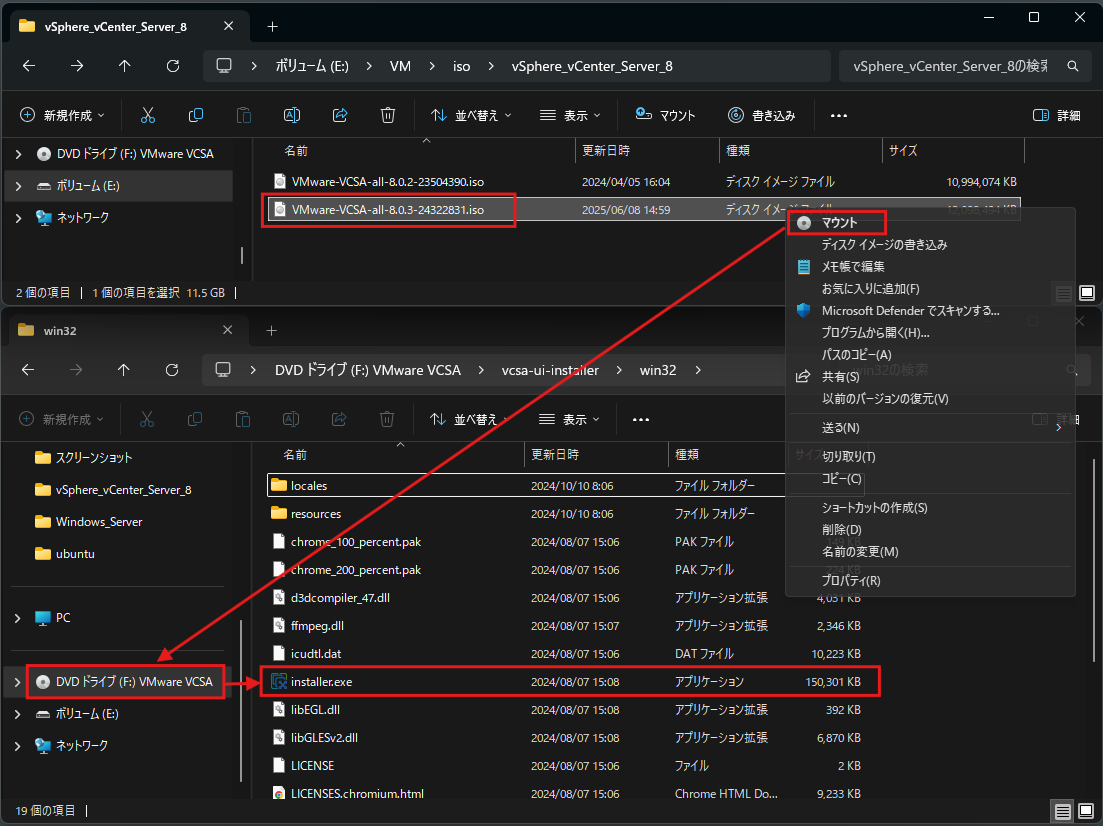
Task: Add a new tab in the win32 window
Action: coord(272,331)
